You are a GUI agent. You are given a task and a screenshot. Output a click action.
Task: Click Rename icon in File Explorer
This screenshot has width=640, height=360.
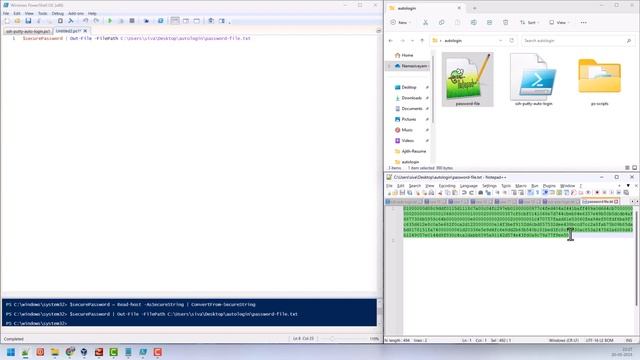pyautogui.click(x=473, y=22)
